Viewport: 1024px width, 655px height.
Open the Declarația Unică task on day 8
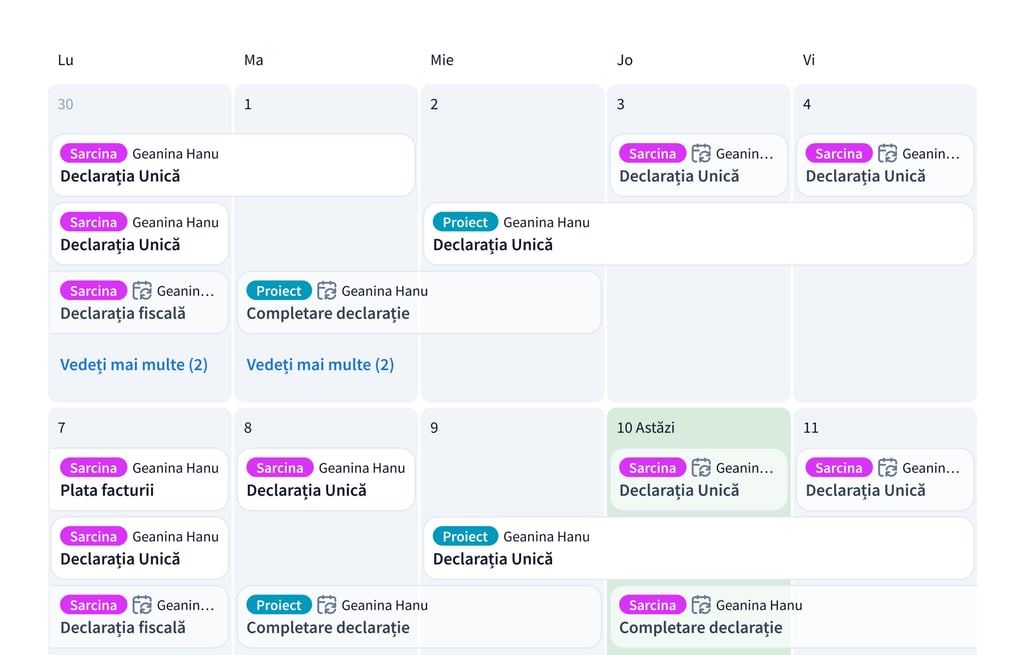click(307, 491)
